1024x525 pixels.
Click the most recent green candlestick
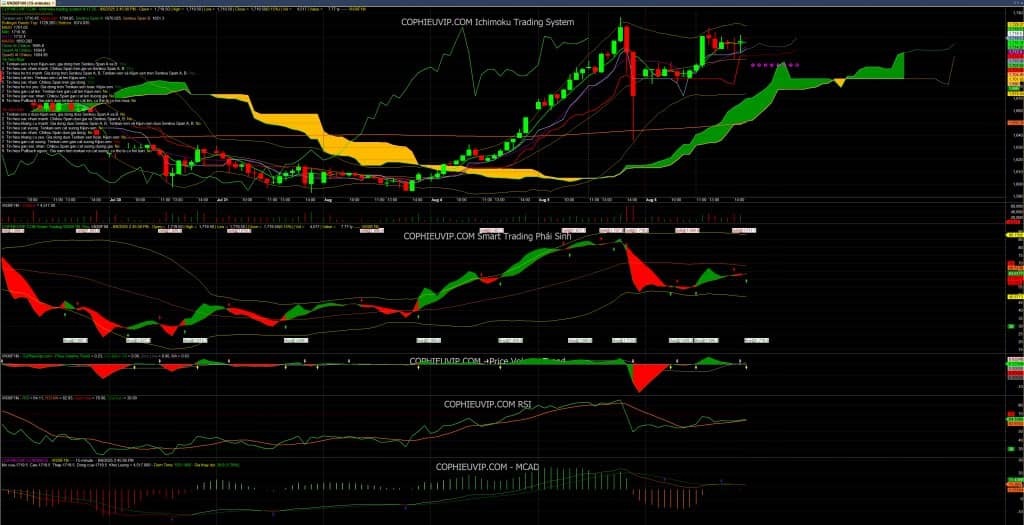[741, 42]
